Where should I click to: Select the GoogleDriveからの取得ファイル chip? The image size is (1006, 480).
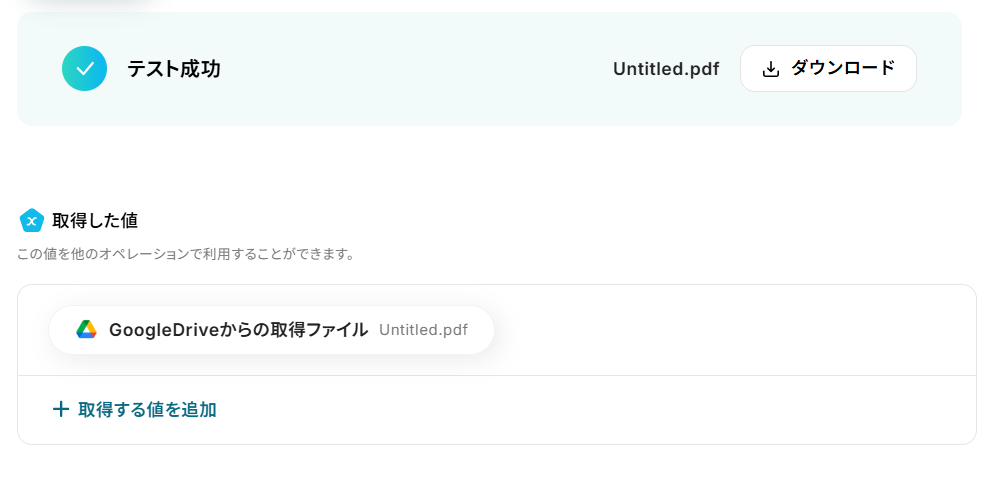point(271,330)
